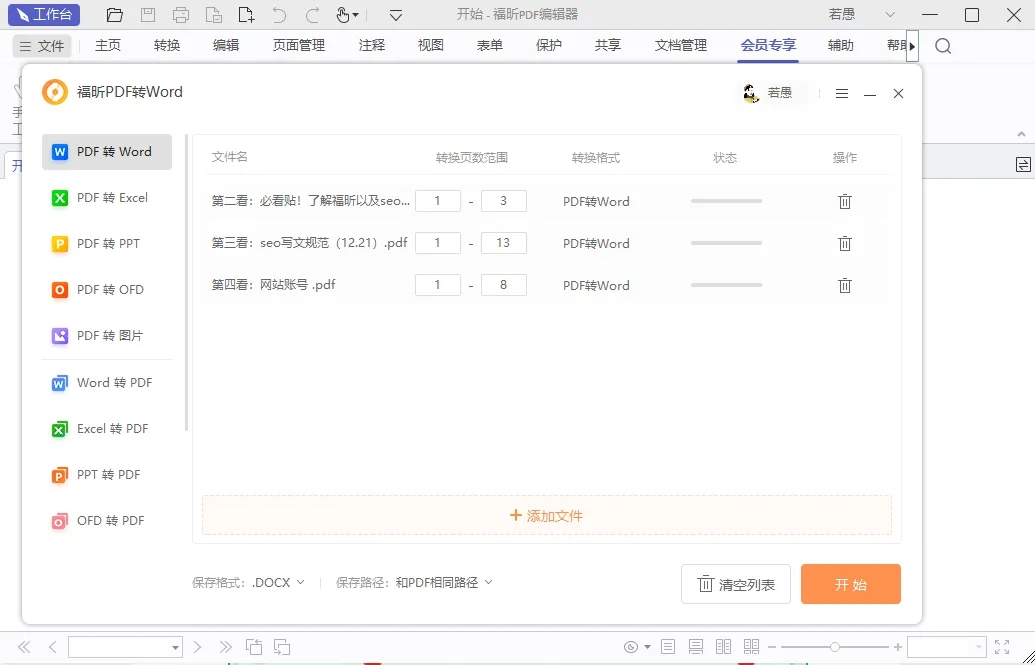Click the redo arrow icon

[x=312, y=15]
